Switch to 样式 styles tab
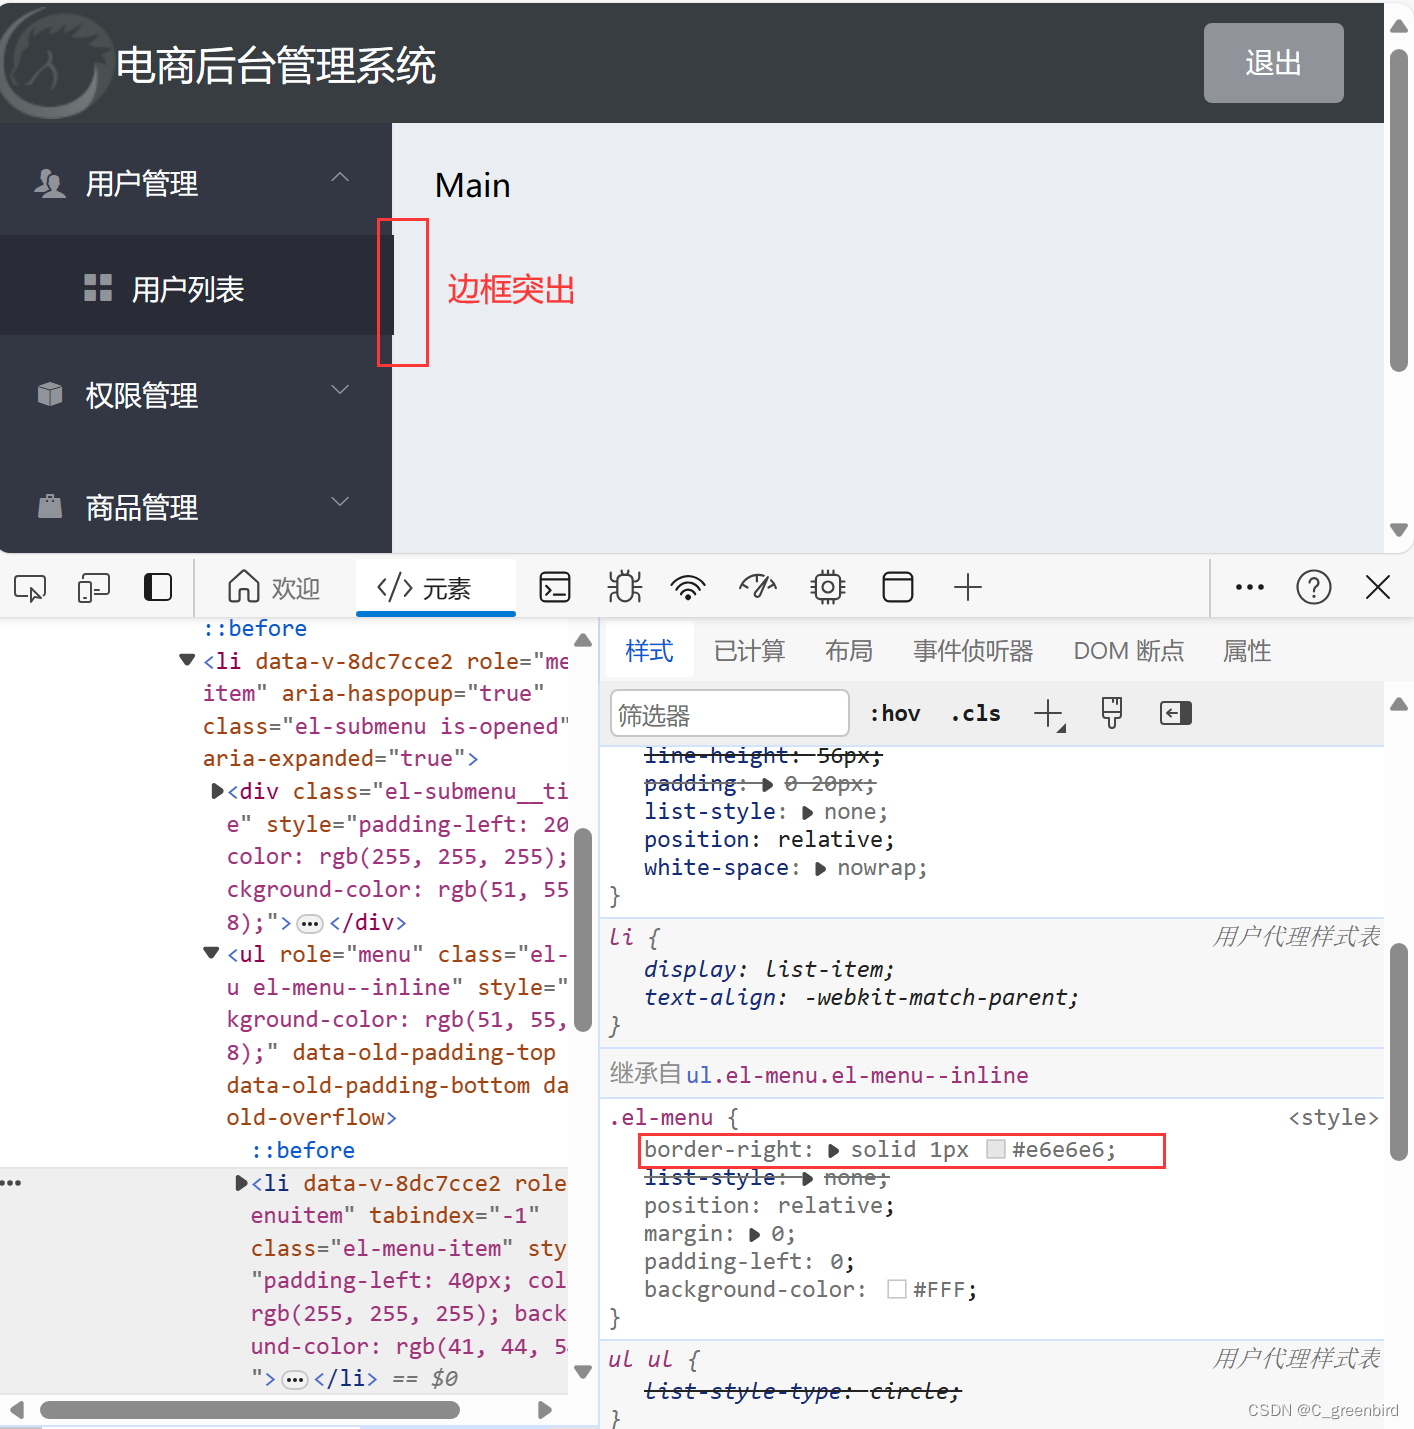Image resolution: width=1414 pixels, height=1429 pixels. coord(649,651)
